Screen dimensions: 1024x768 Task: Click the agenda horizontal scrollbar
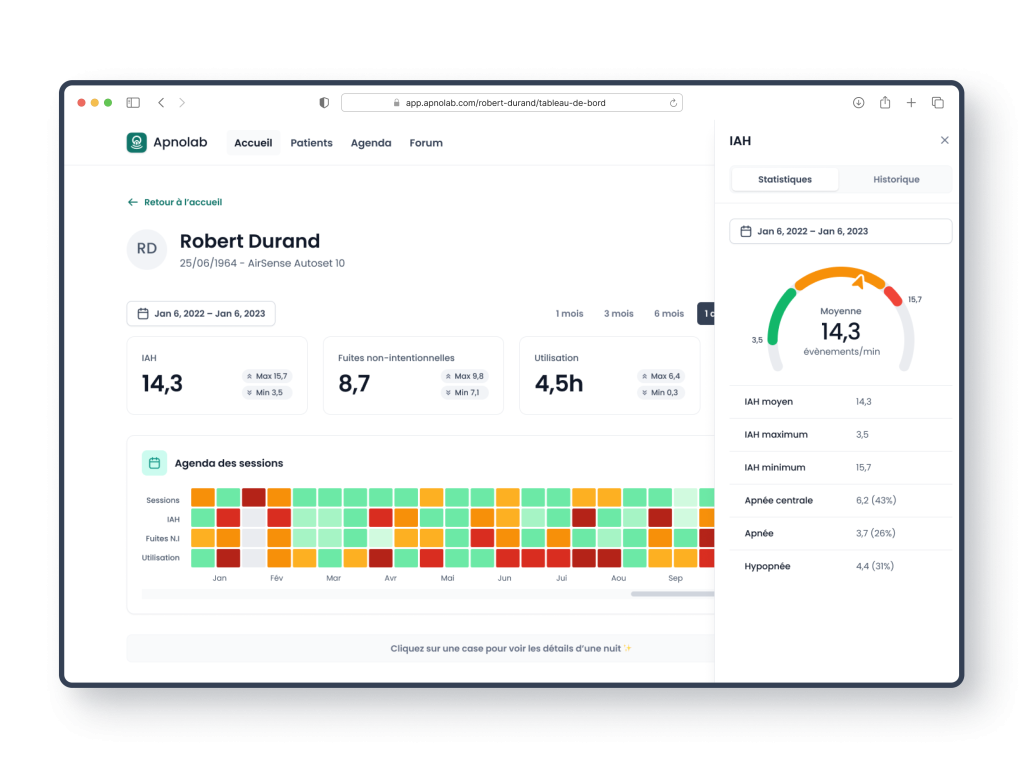tap(672, 594)
